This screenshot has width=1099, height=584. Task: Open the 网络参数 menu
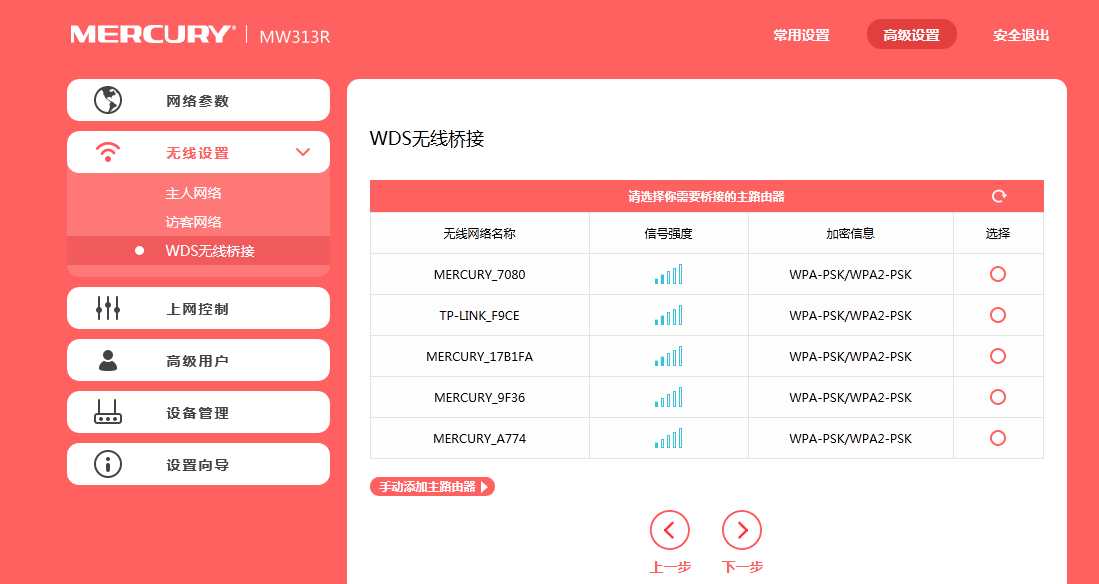pos(198,100)
